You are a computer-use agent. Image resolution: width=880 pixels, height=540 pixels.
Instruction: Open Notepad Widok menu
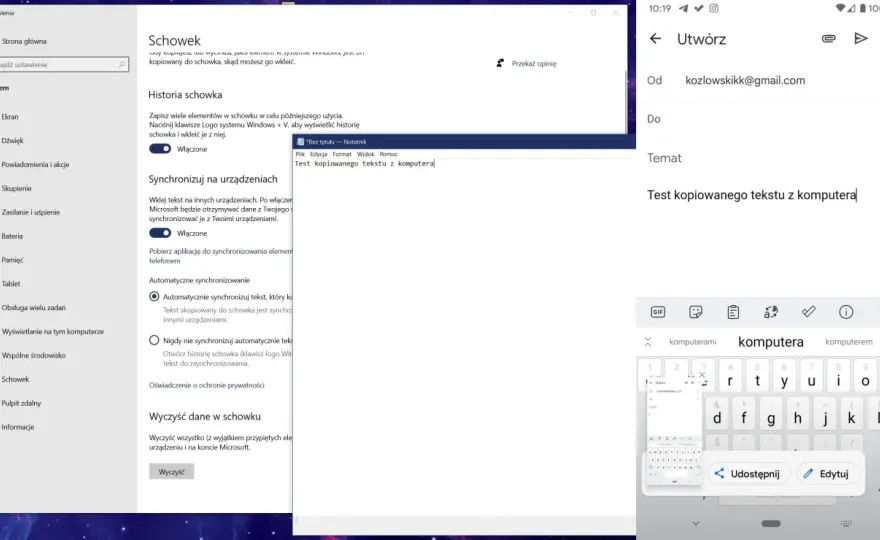coord(365,154)
